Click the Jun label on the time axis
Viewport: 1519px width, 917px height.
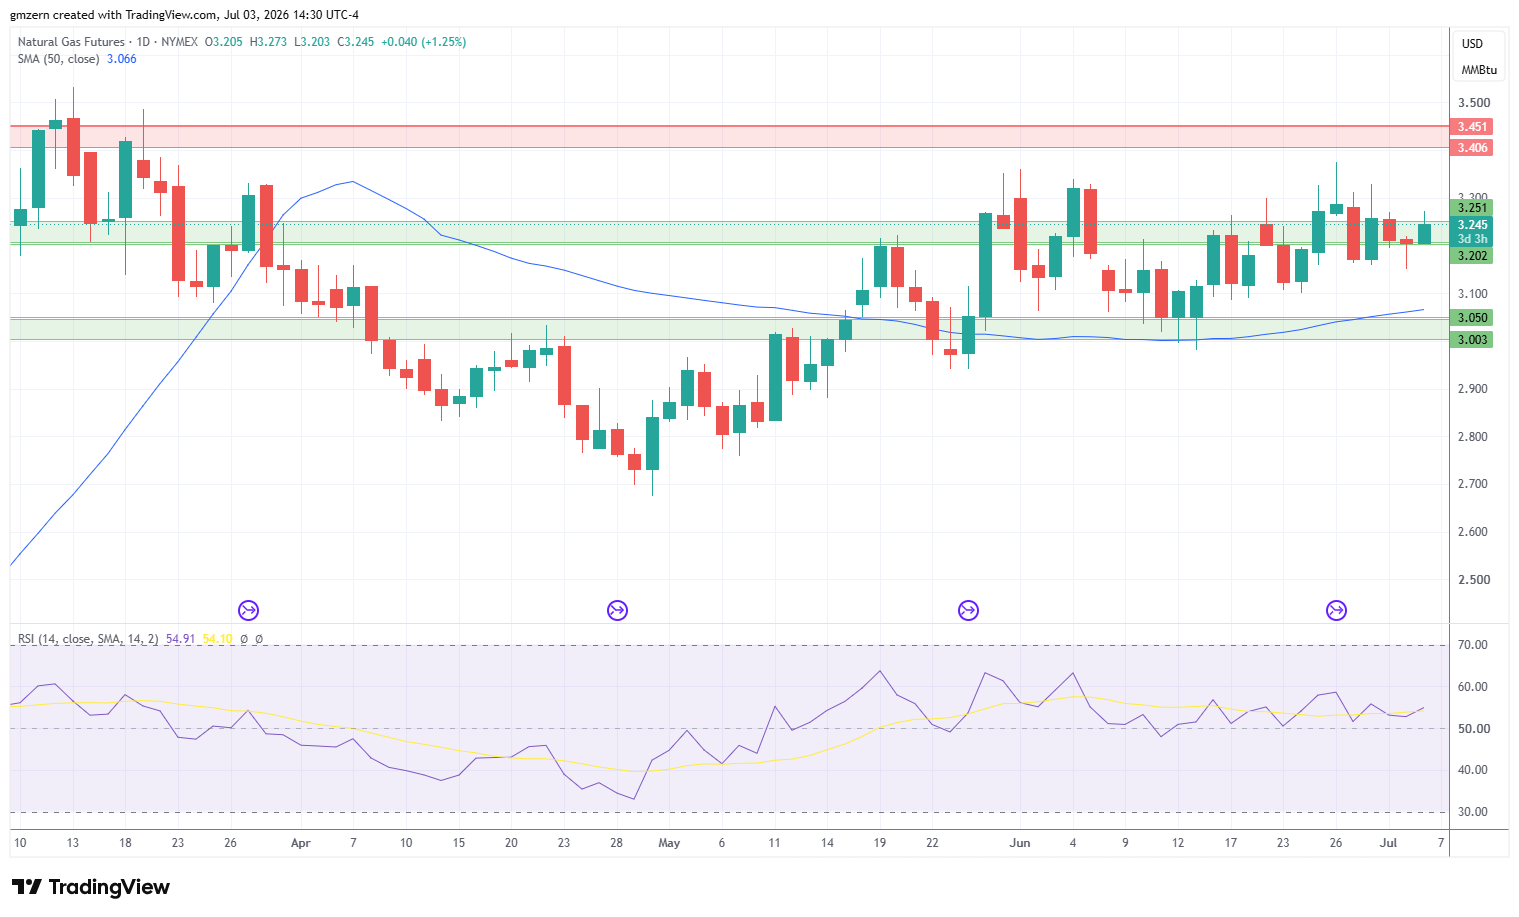(x=1020, y=843)
